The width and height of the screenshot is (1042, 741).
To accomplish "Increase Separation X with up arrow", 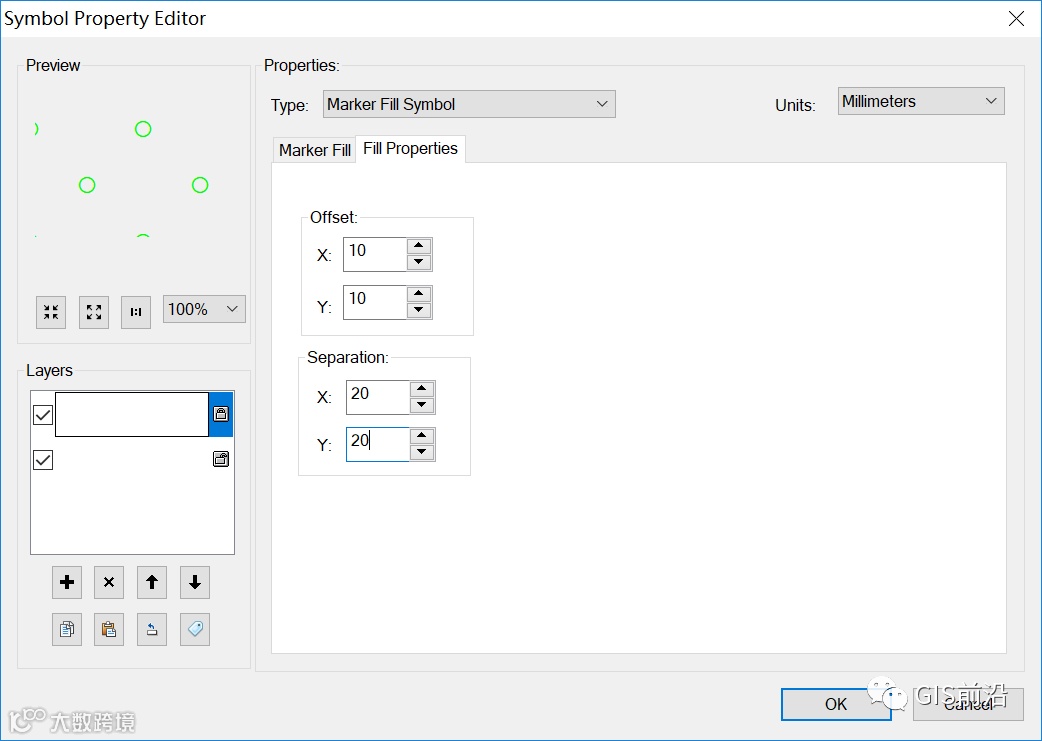I will 422,389.
